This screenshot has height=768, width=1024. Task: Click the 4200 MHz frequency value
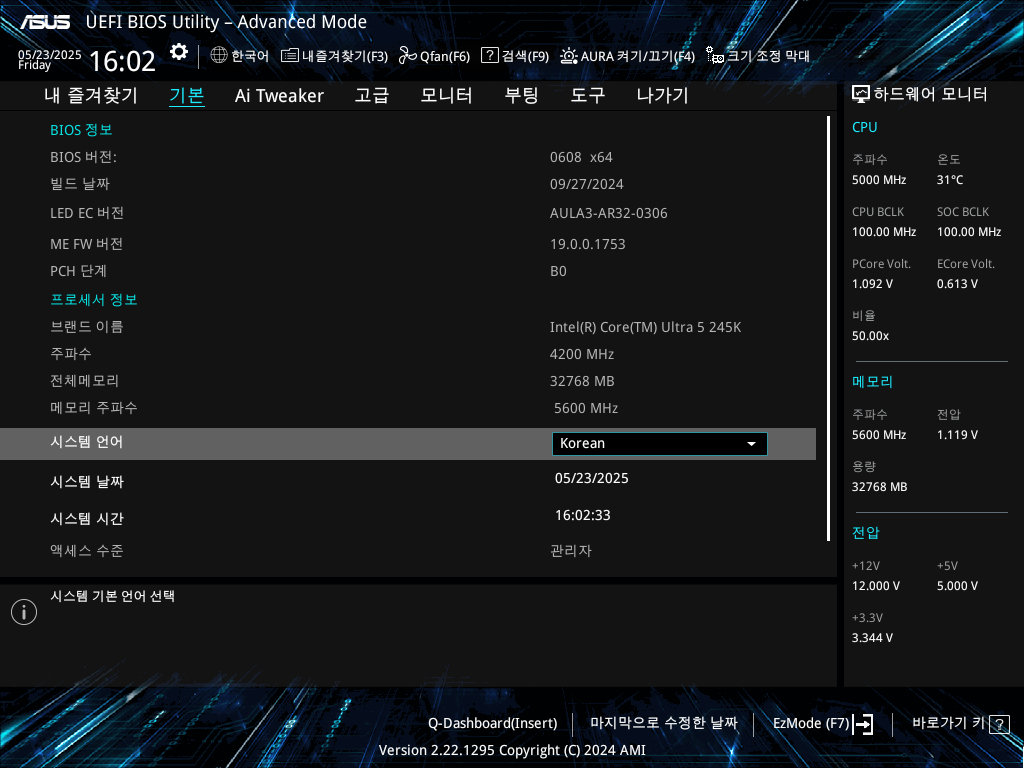point(582,355)
